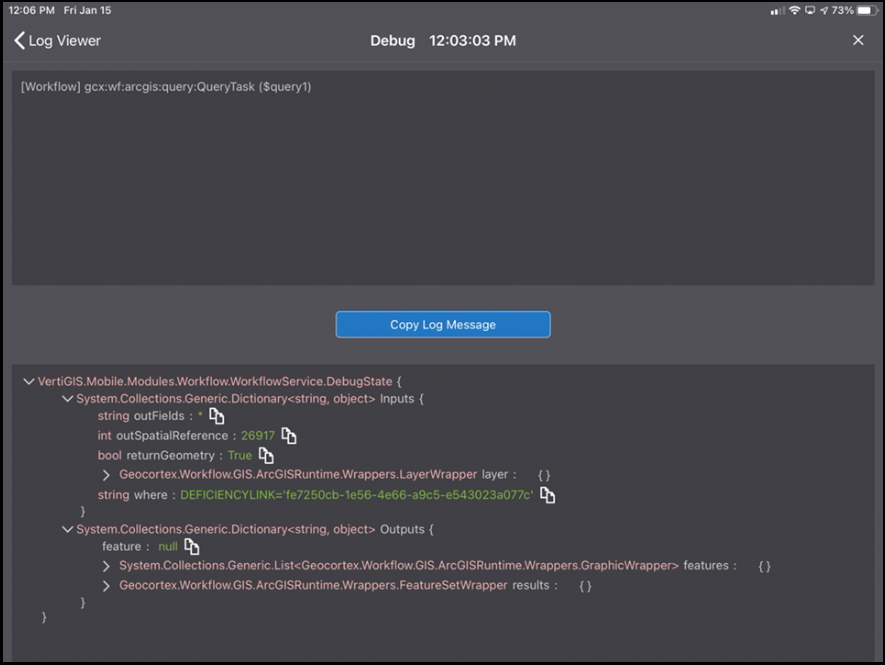Click the empty braces after layer
The image size is (885, 665).
click(x=544, y=475)
